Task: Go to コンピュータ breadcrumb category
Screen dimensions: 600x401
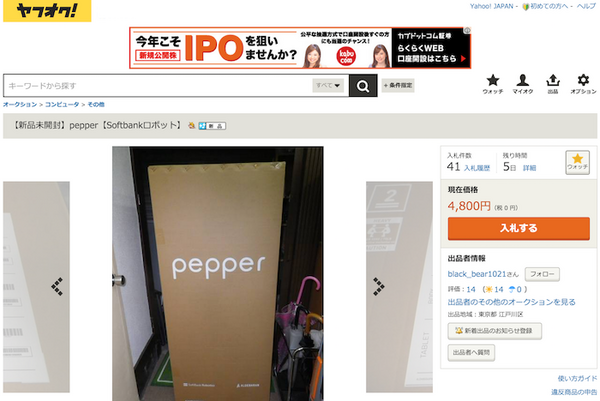Action: pos(62,104)
